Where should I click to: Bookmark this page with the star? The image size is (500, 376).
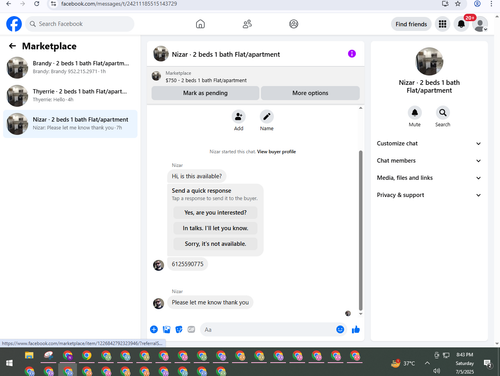click(x=458, y=4)
